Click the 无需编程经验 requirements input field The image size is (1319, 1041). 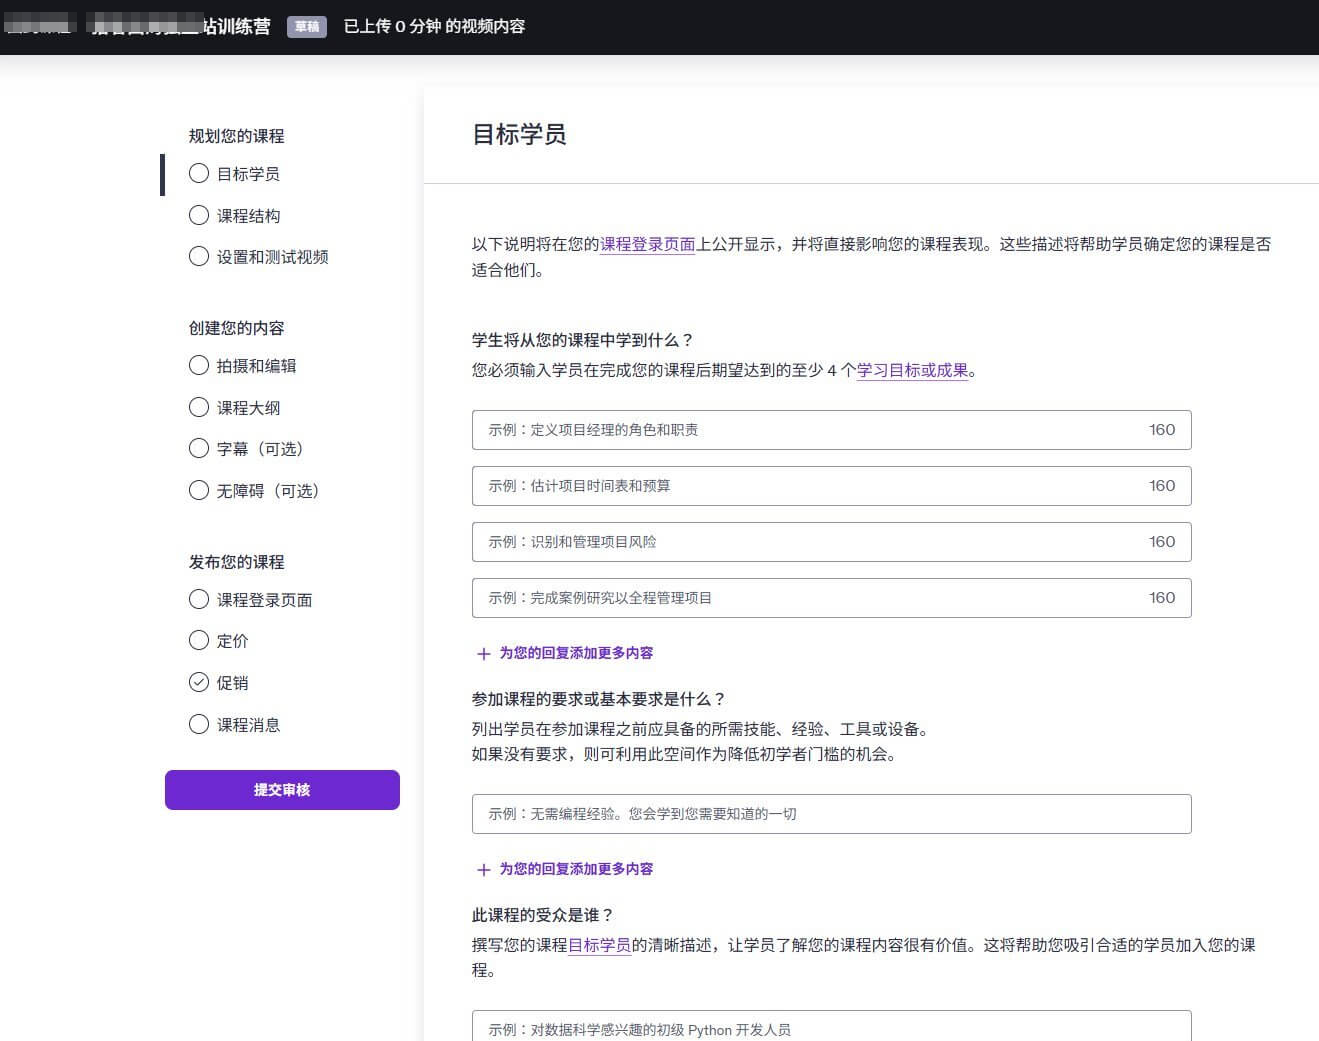(832, 814)
